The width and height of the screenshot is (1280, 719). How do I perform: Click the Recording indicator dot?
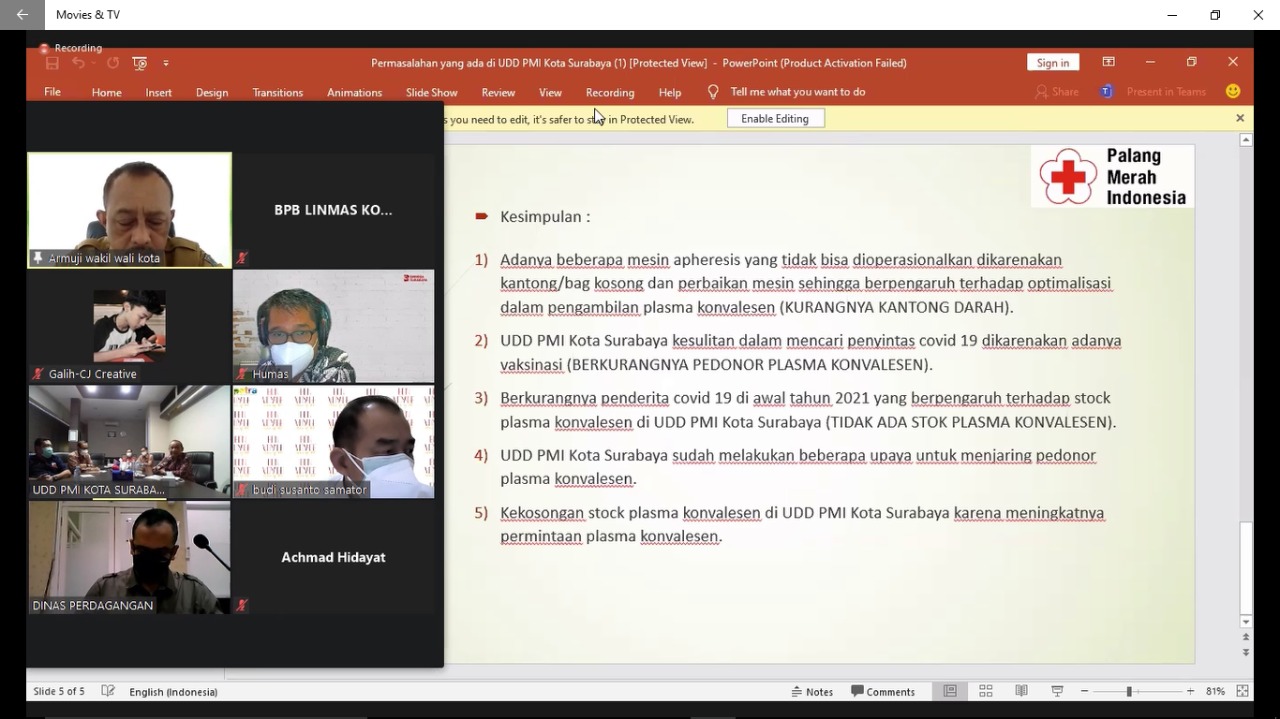(x=43, y=48)
